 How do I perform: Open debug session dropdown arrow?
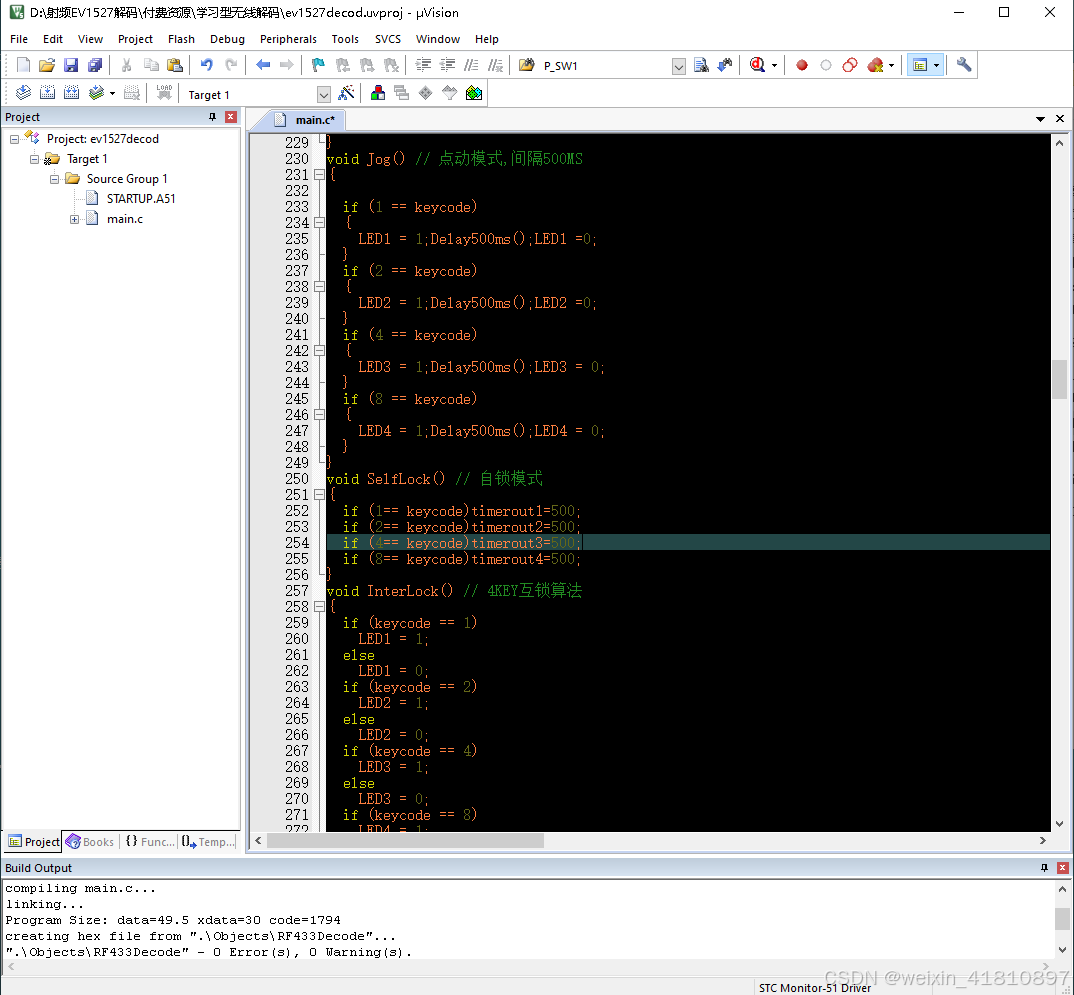click(774, 66)
